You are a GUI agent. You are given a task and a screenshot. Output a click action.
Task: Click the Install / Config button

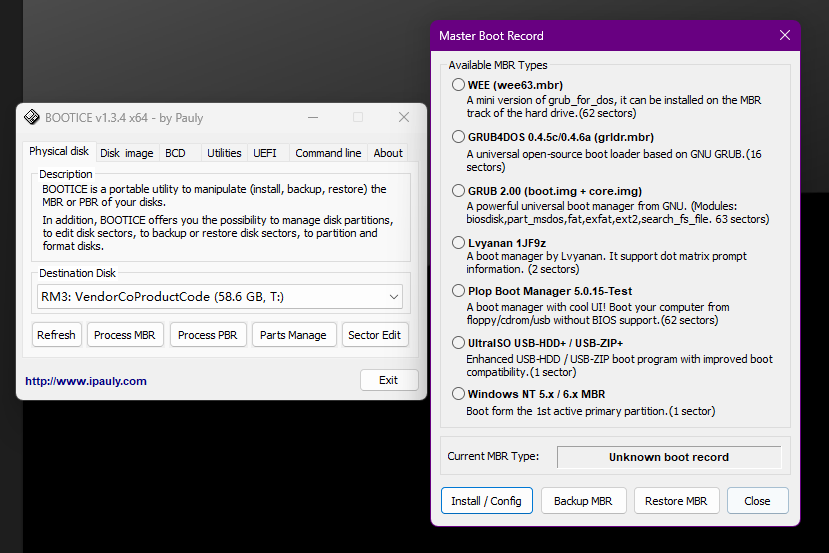486,501
